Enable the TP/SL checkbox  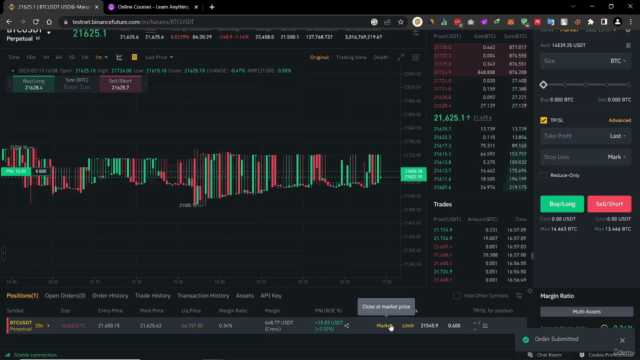pyautogui.click(x=544, y=120)
